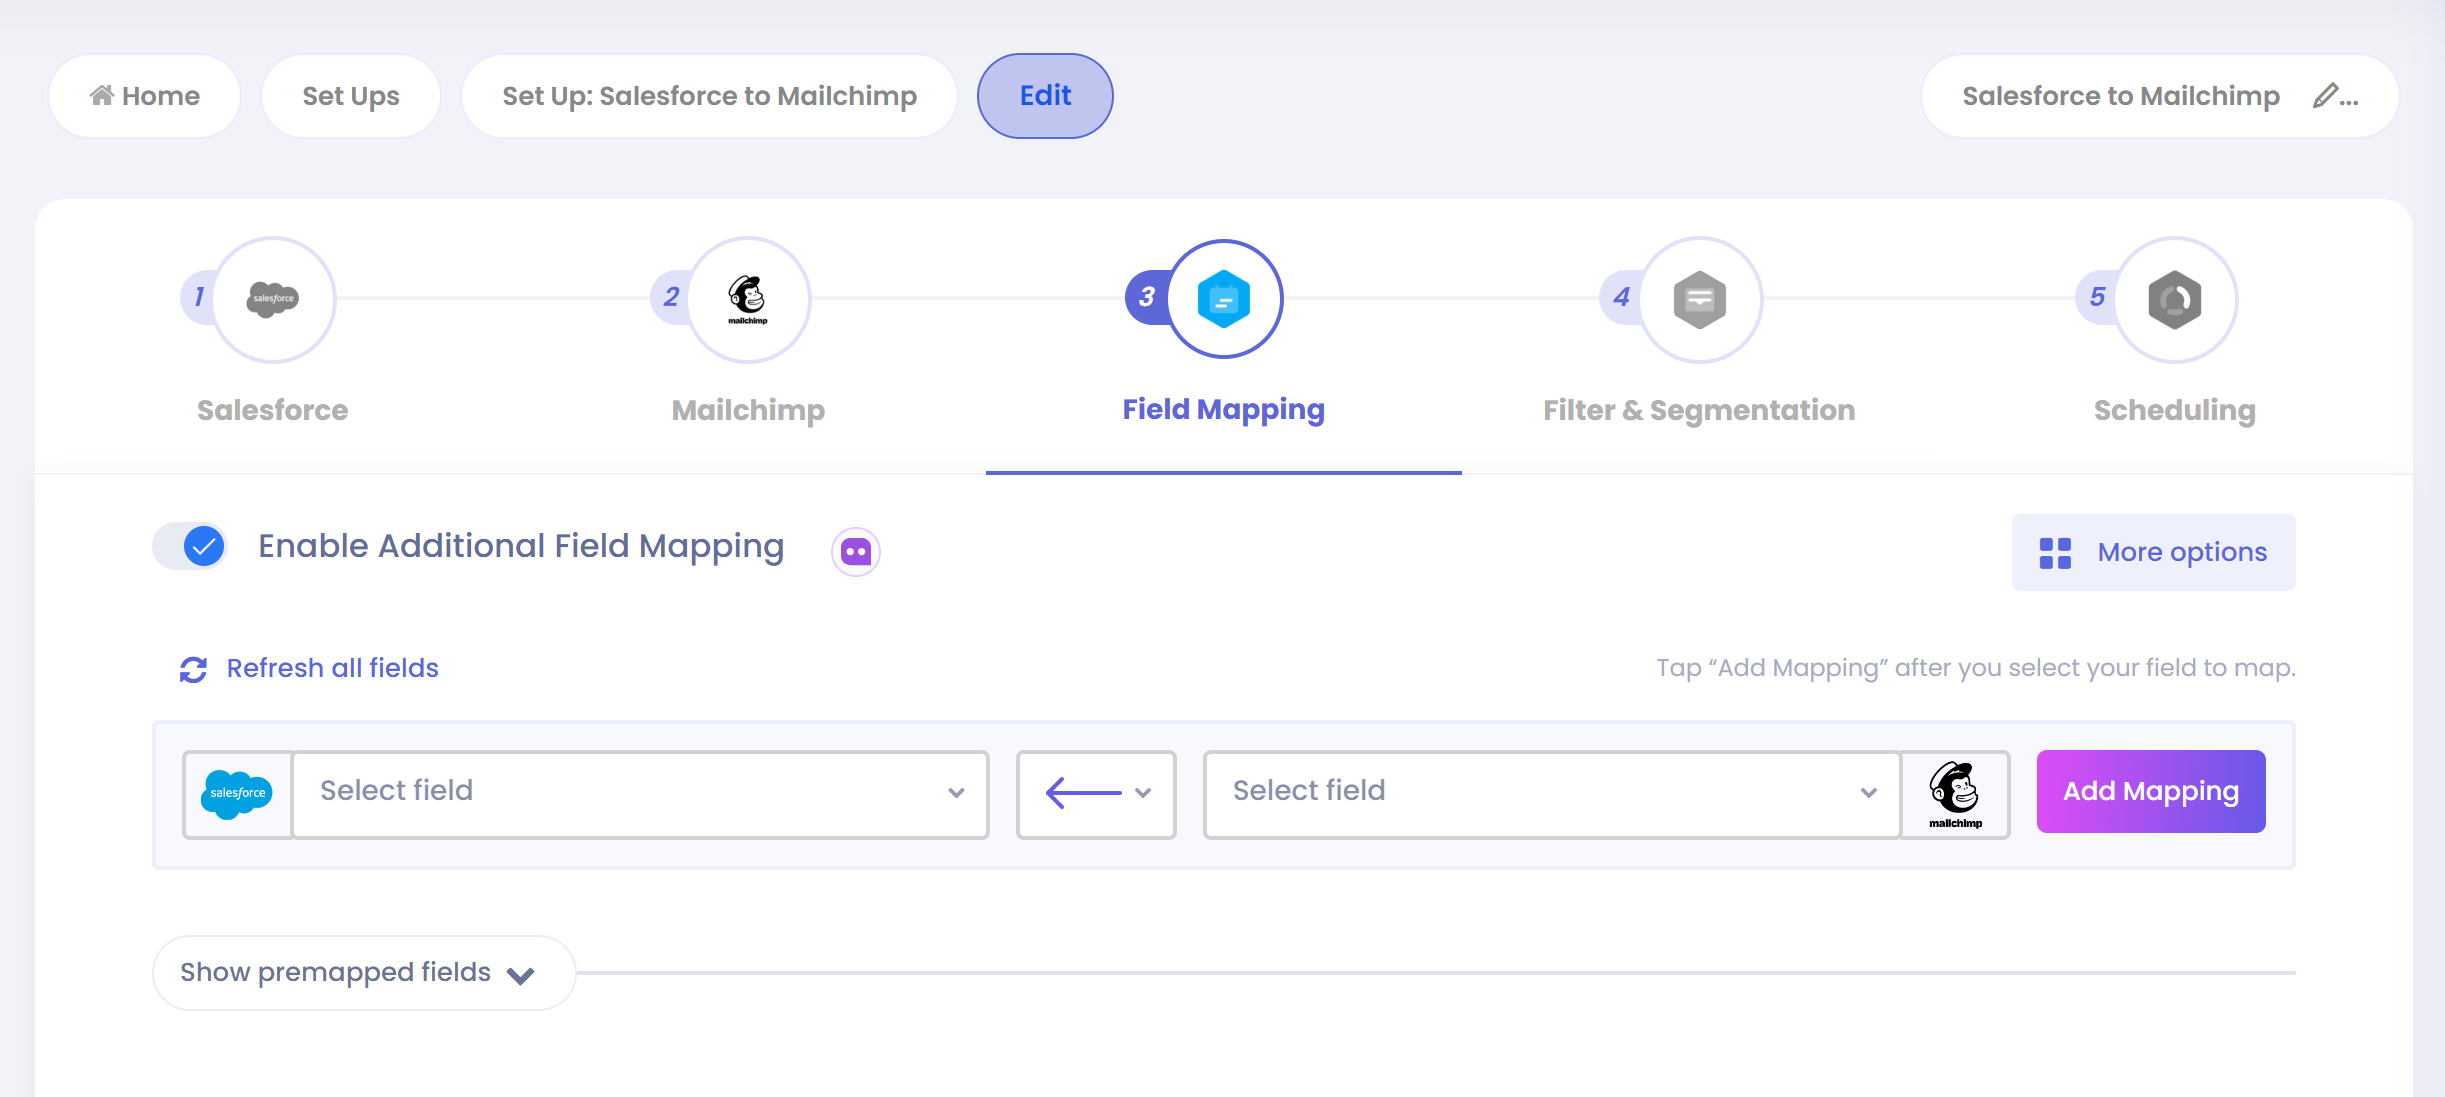
Task: Click step number 4 badge
Action: [1621, 297]
